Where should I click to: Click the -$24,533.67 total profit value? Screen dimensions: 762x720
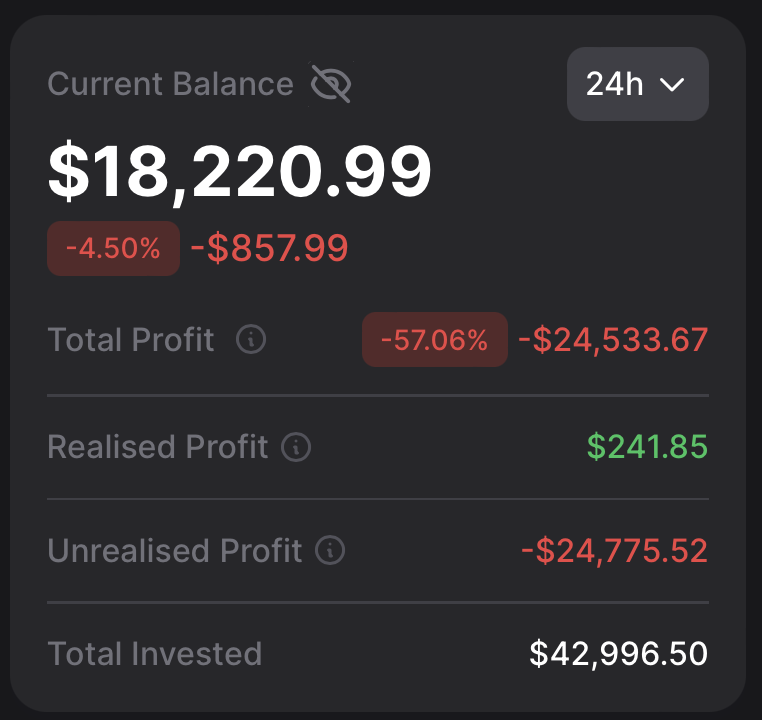click(613, 340)
